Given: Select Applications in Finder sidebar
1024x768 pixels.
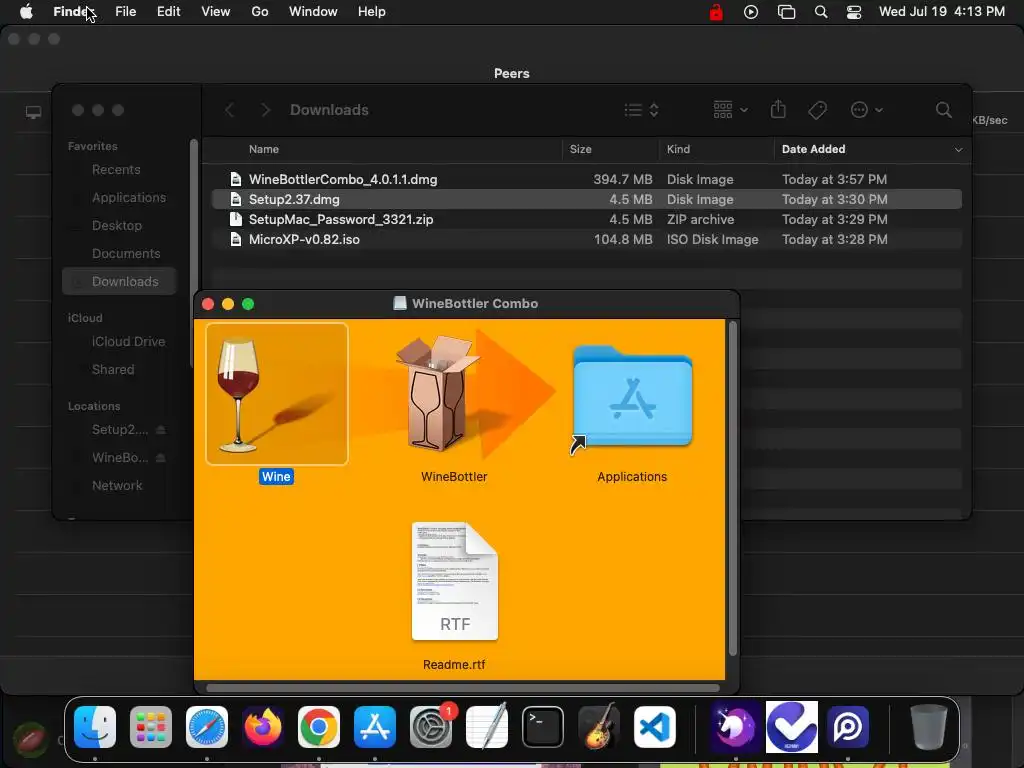Looking at the screenshot, I should [129, 198].
